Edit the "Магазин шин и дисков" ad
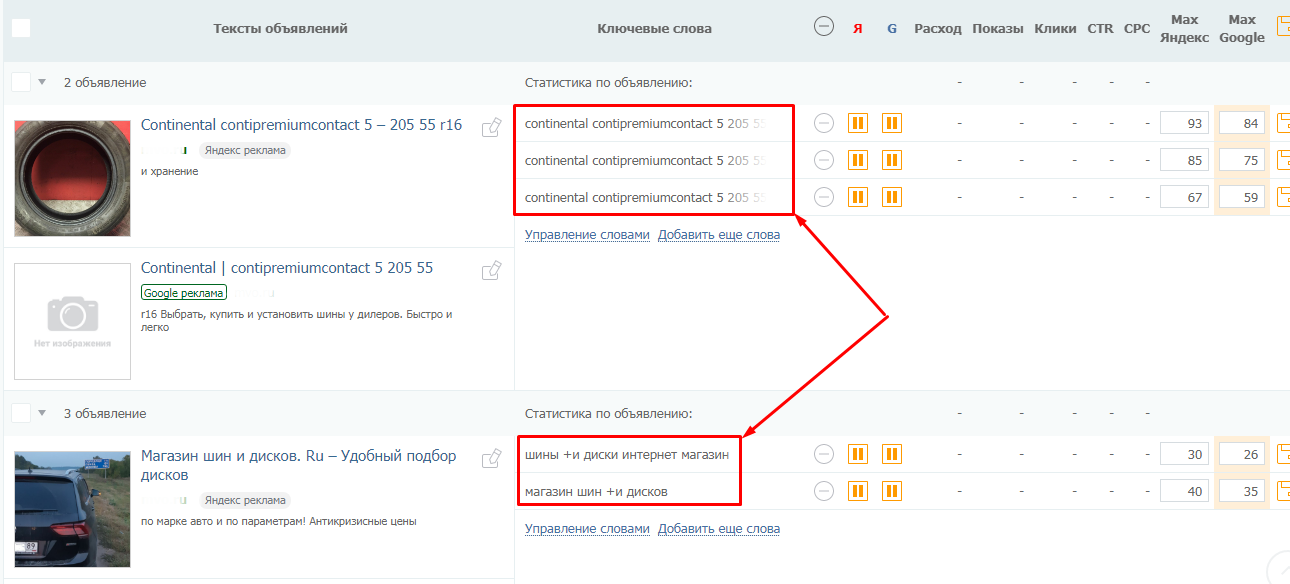The height and width of the screenshot is (584, 1290). point(492,458)
